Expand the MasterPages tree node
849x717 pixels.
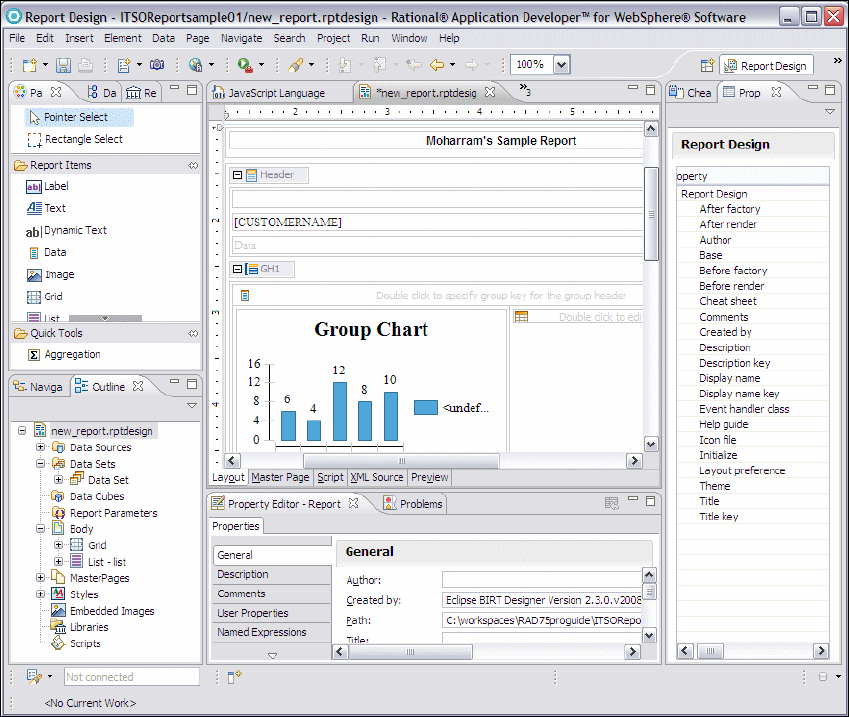pyautogui.click(x=41, y=578)
